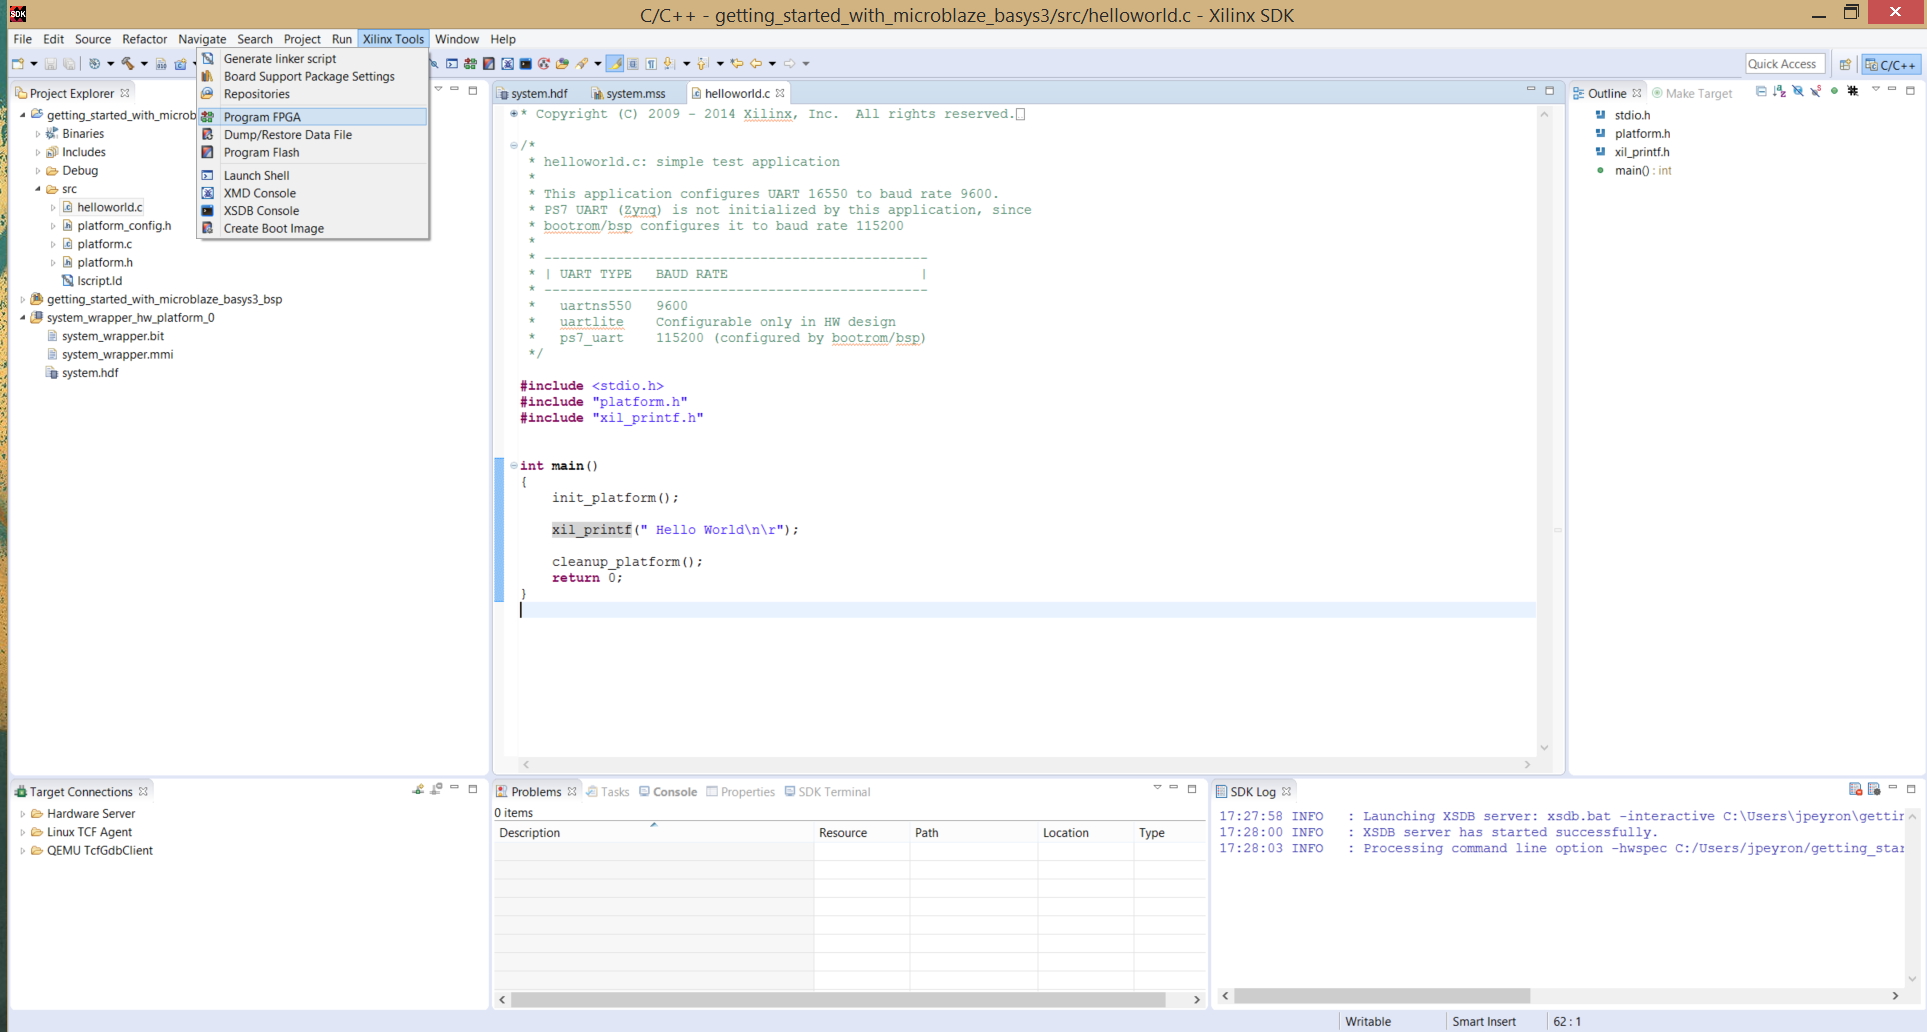
Task: Open the build dropdown arrow next to hammer
Action: [x=144, y=64]
